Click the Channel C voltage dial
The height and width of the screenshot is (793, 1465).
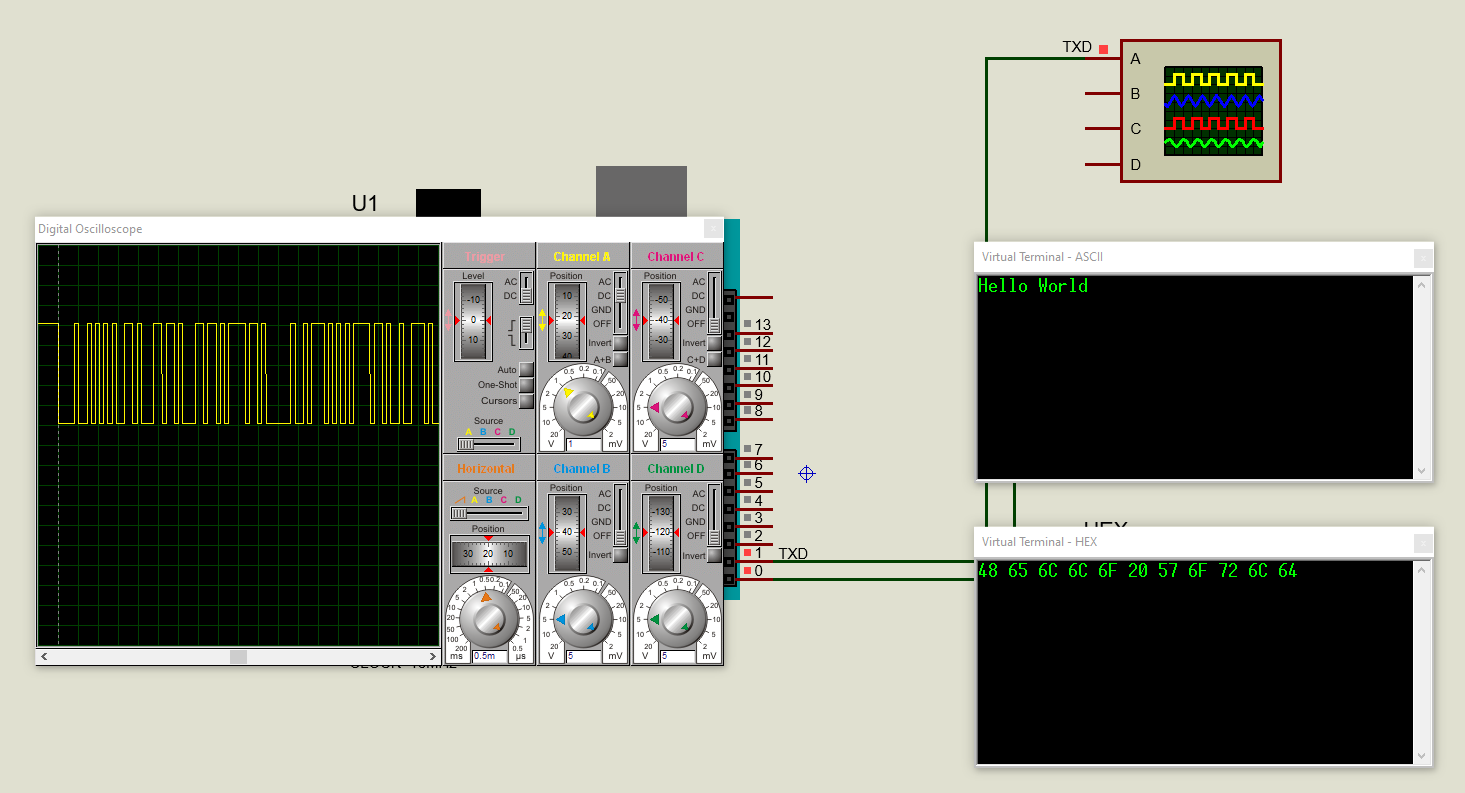(x=676, y=406)
